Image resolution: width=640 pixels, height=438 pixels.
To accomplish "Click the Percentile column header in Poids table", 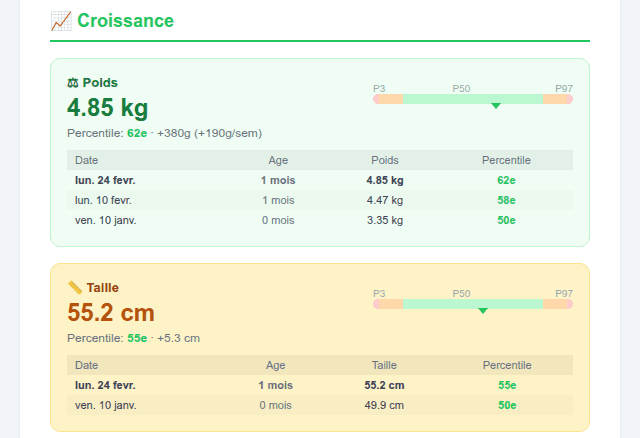I will tap(506, 160).
